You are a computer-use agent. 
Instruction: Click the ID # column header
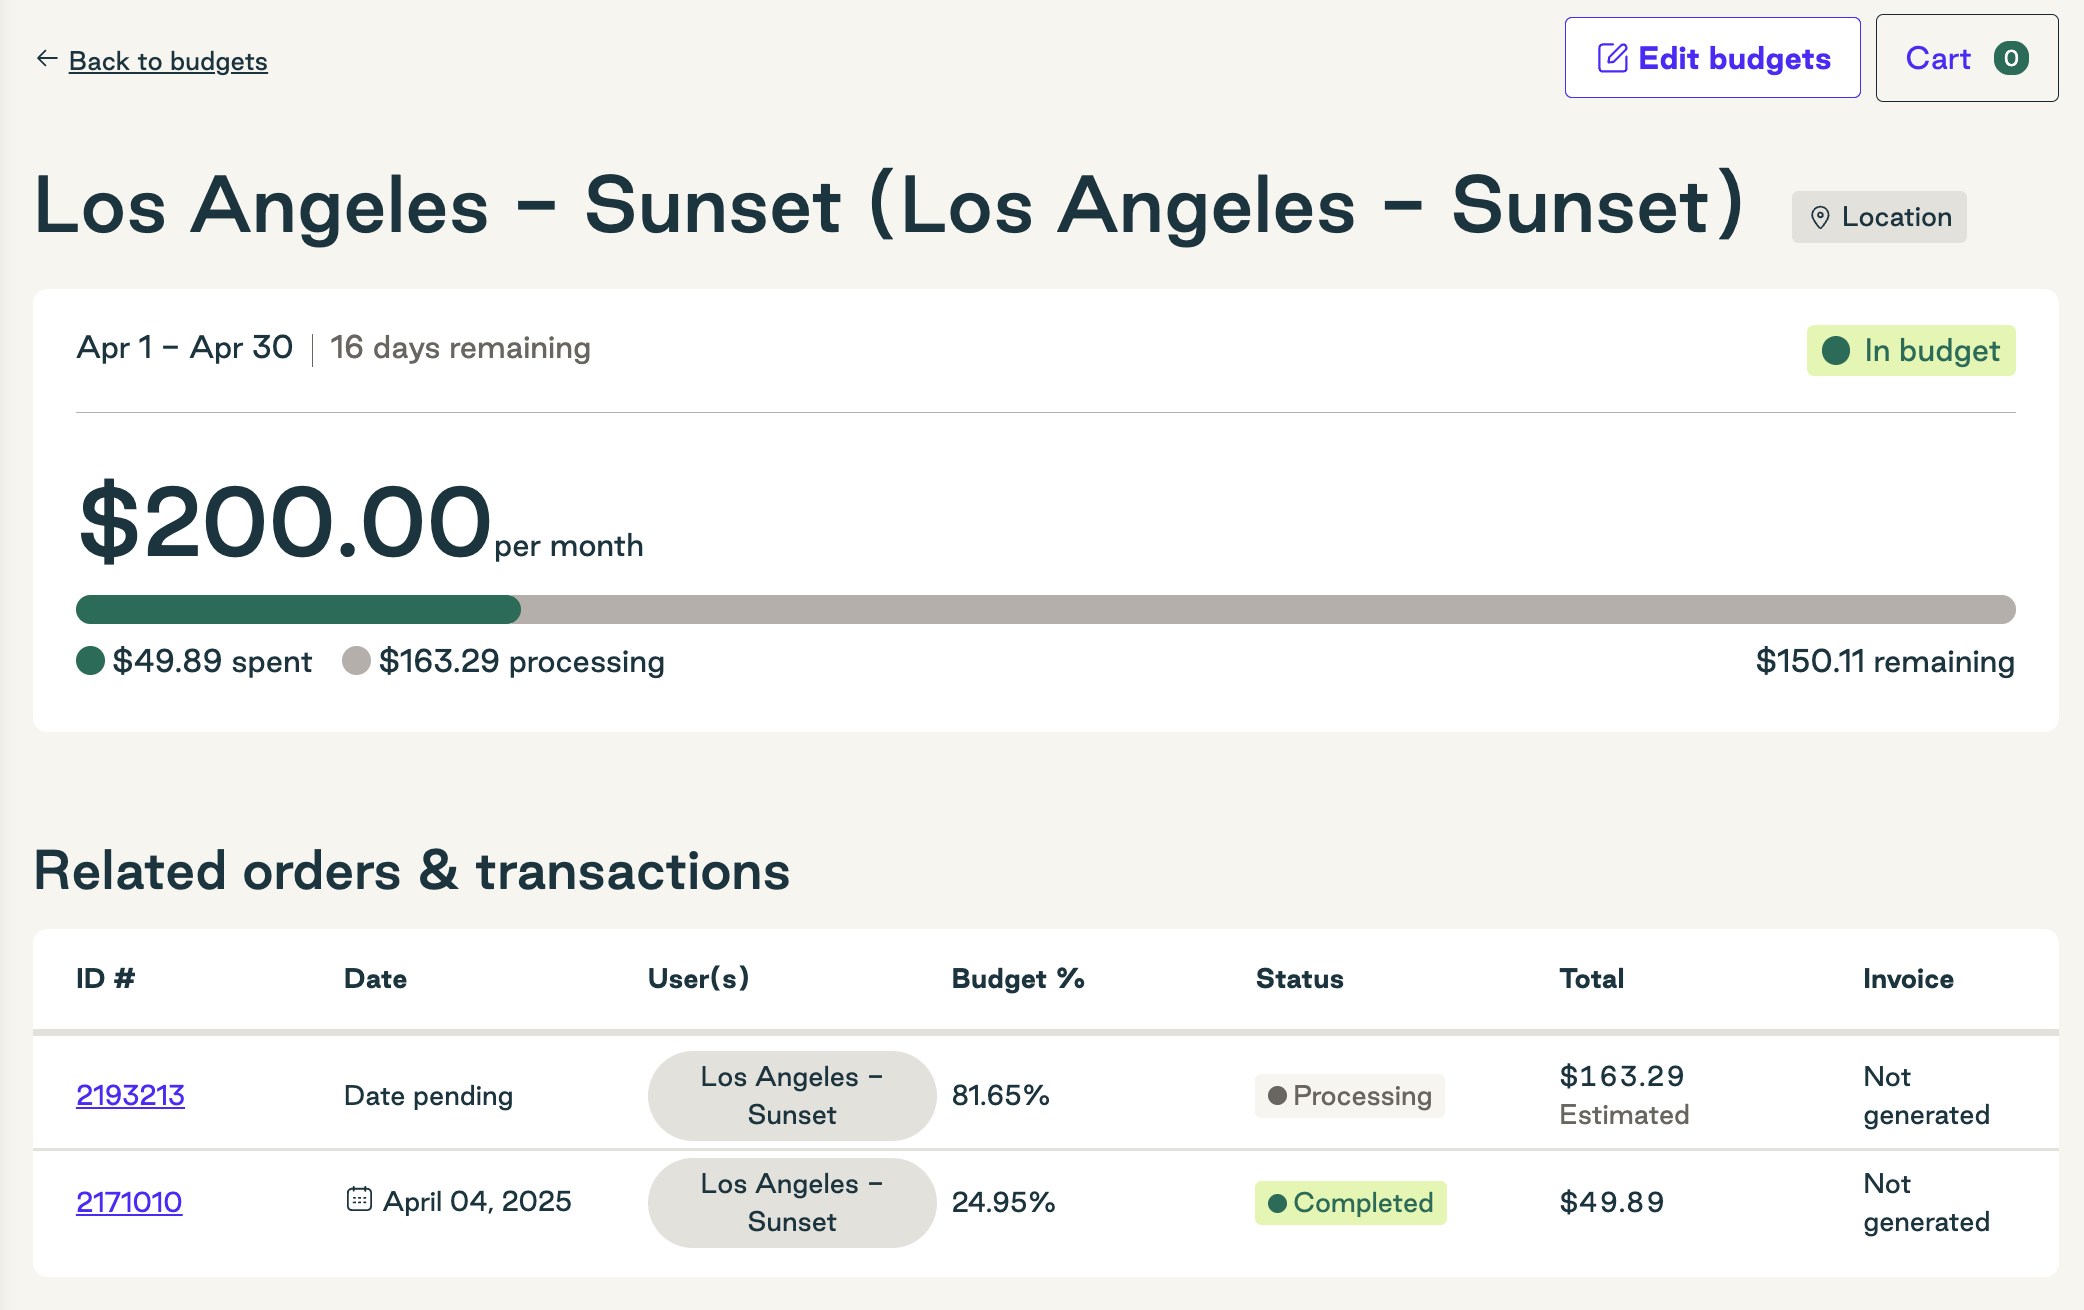105,979
